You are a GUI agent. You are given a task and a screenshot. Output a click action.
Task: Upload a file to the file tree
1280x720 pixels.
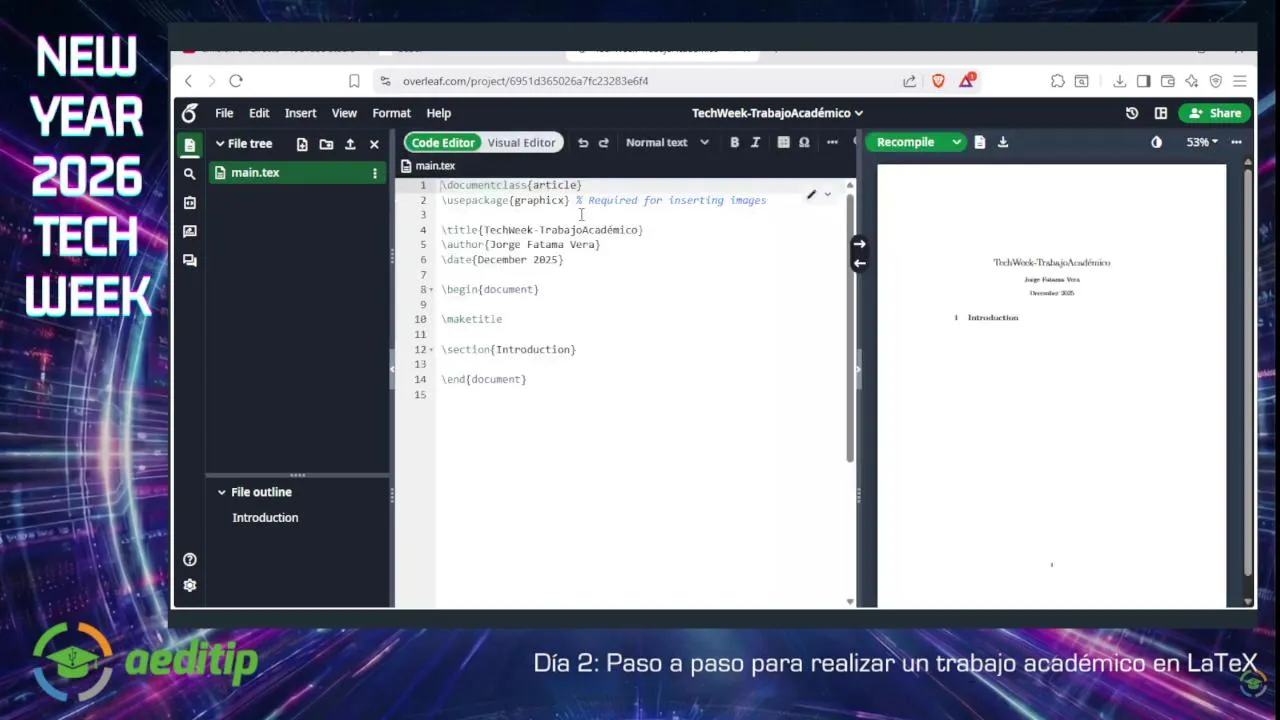(x=350, y=144)
